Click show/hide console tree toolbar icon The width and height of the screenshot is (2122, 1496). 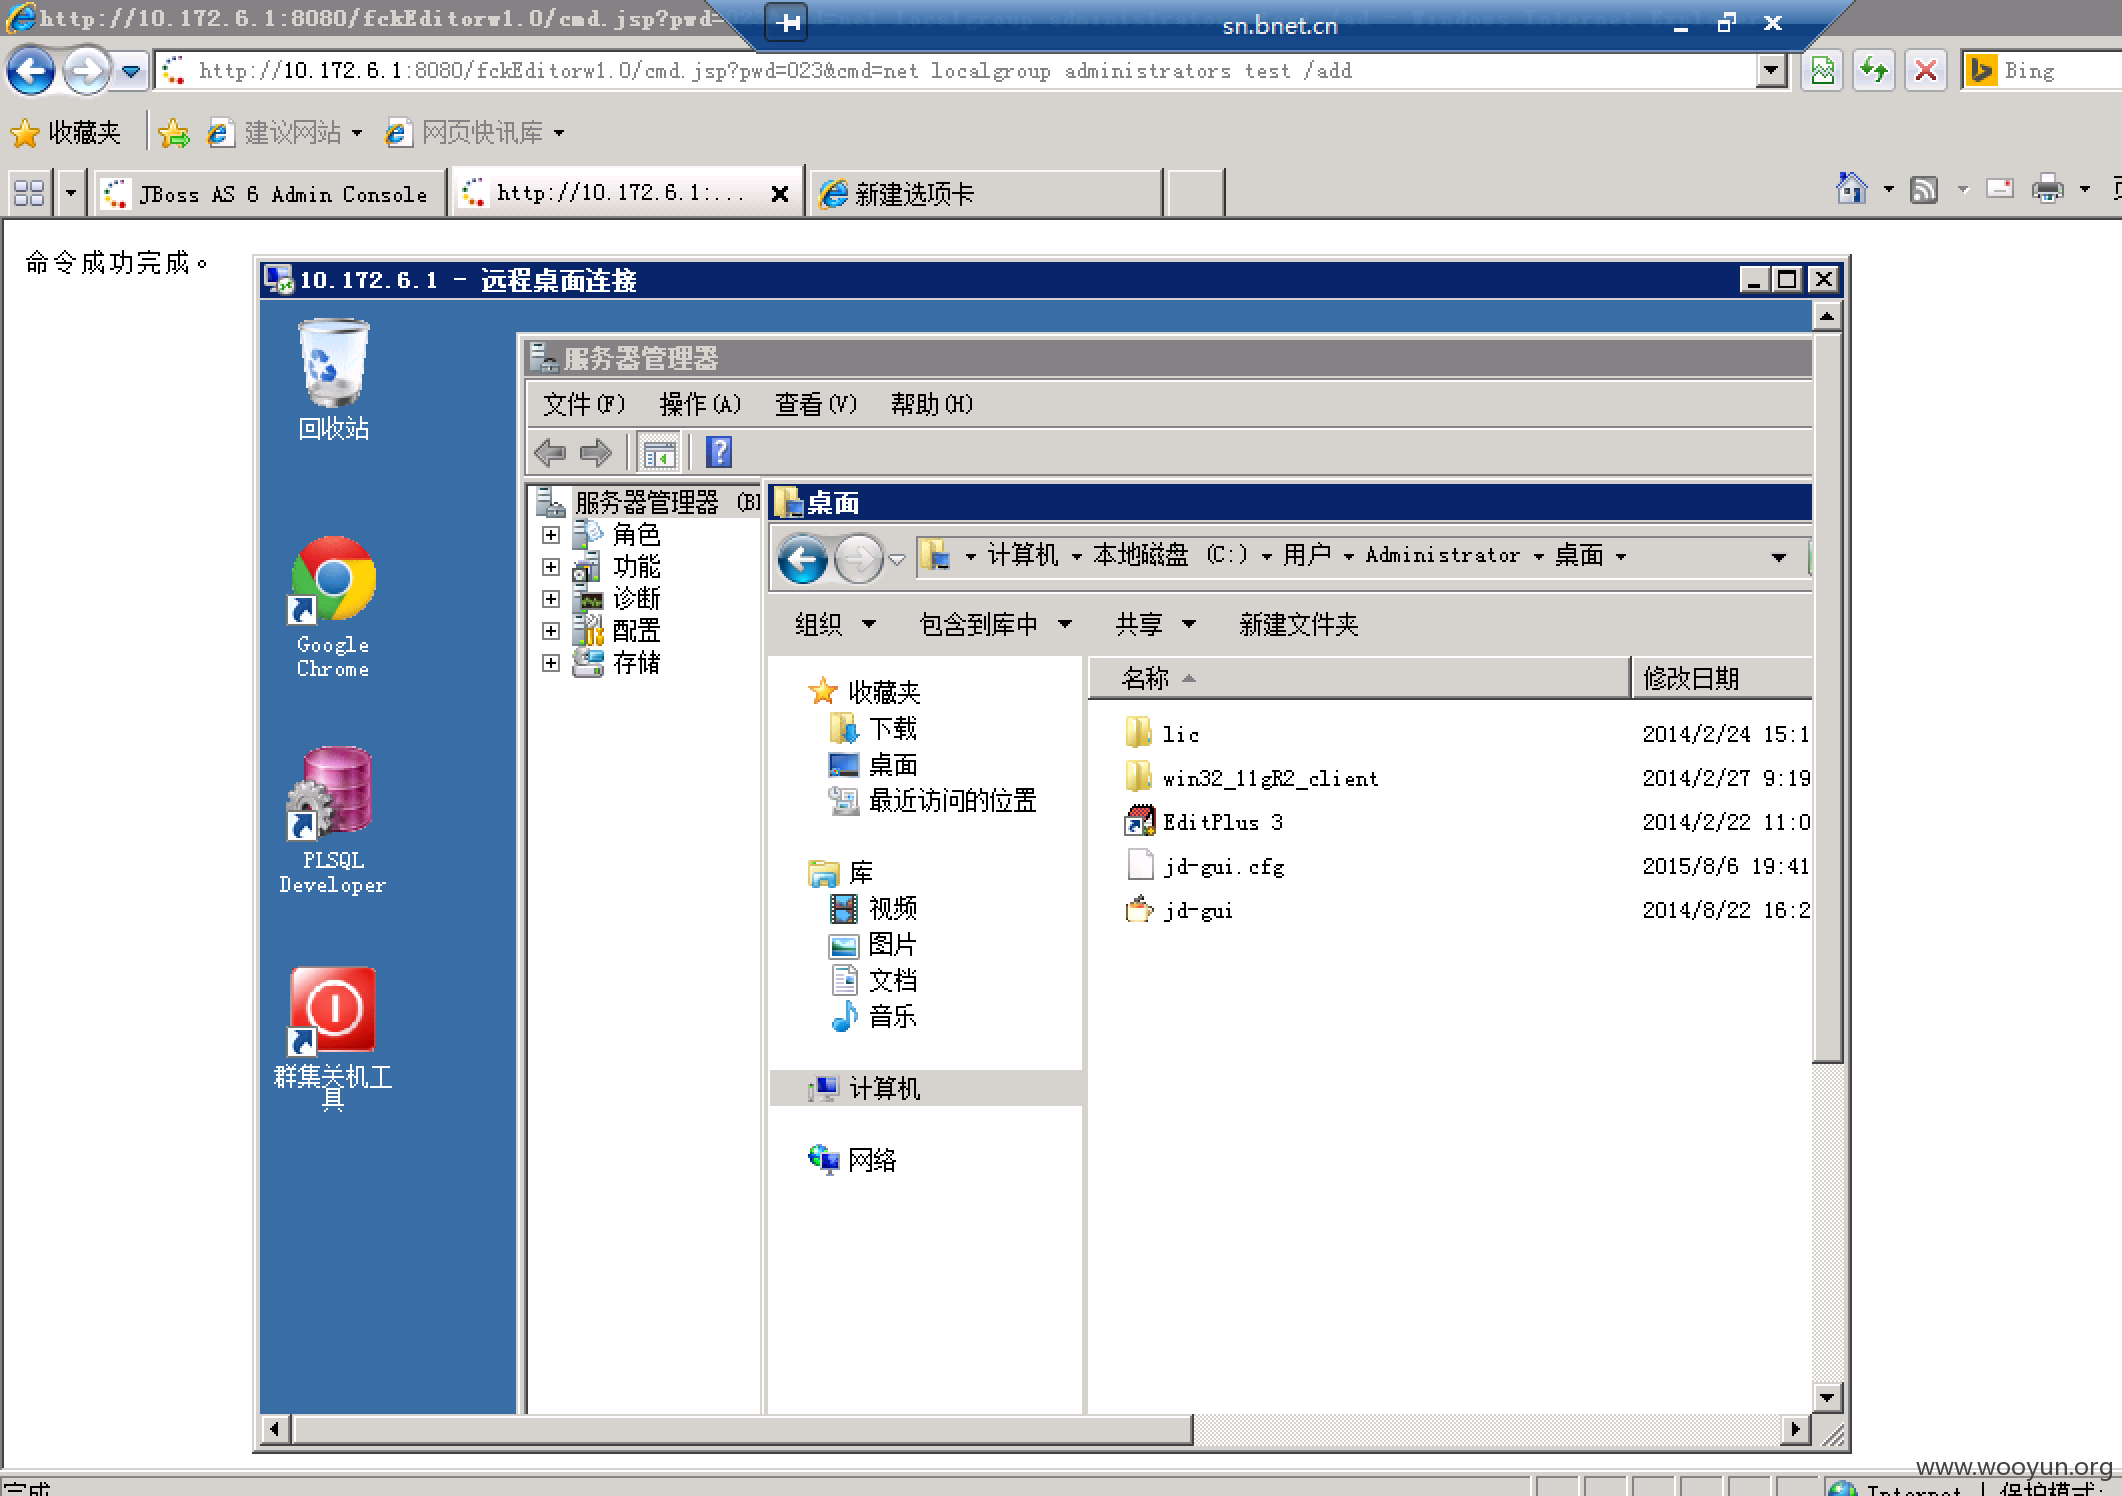point(659,453)
